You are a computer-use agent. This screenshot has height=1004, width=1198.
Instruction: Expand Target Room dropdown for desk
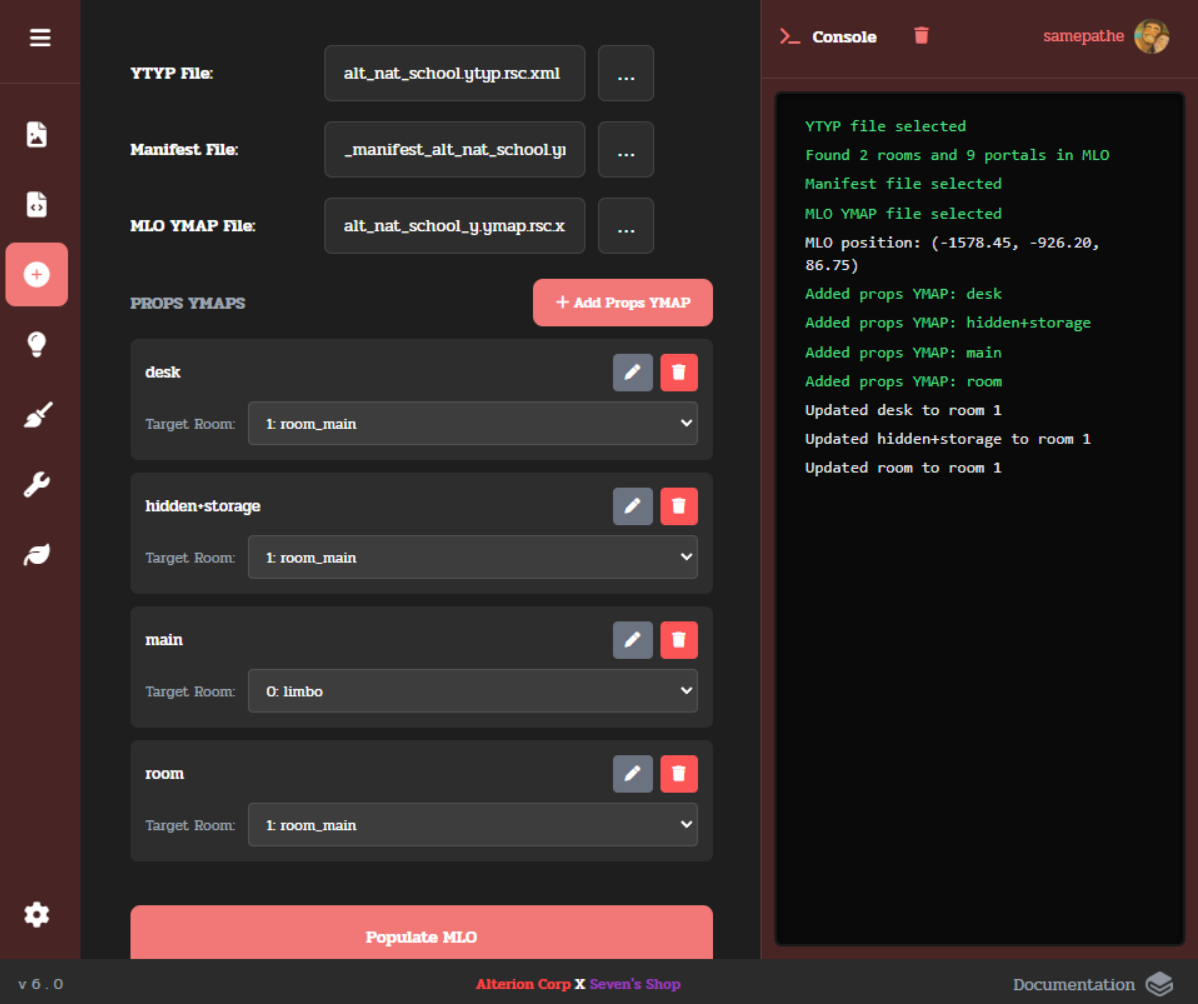[472, 424]
